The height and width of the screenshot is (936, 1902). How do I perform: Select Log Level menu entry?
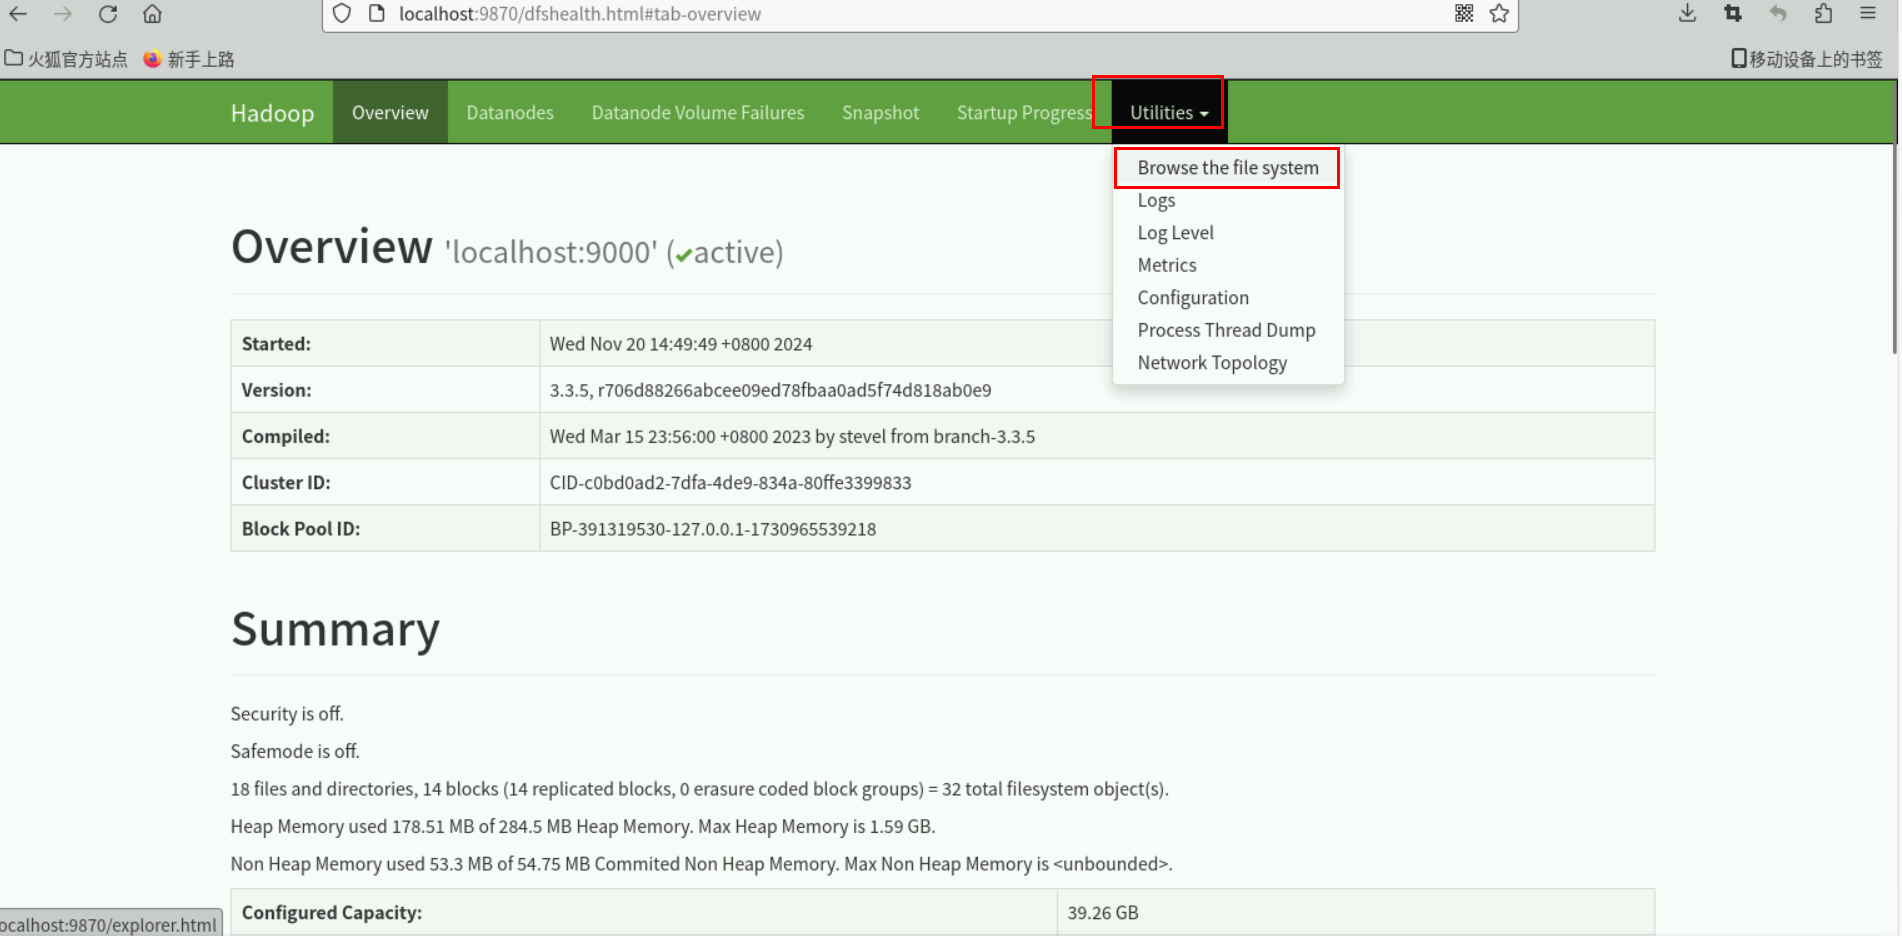coord(1176,233)
